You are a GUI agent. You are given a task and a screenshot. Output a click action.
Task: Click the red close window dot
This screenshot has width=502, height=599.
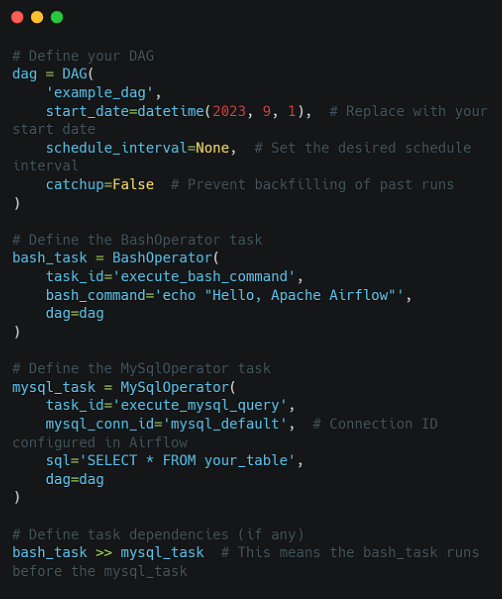17,17
